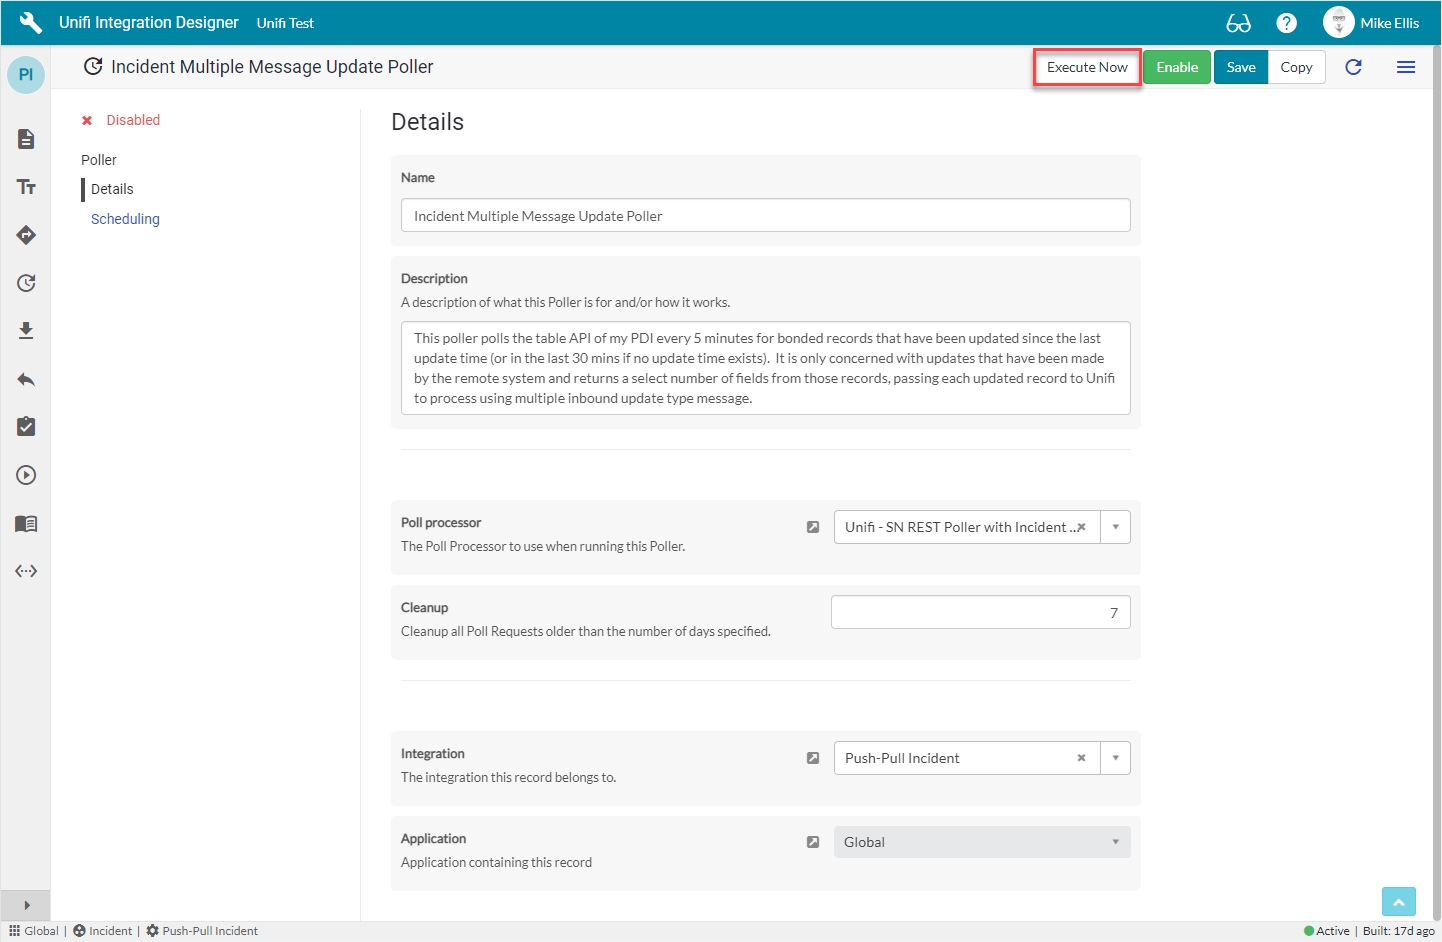
Task: Open the document icon in left sidebar
Action: coord(26,139)
